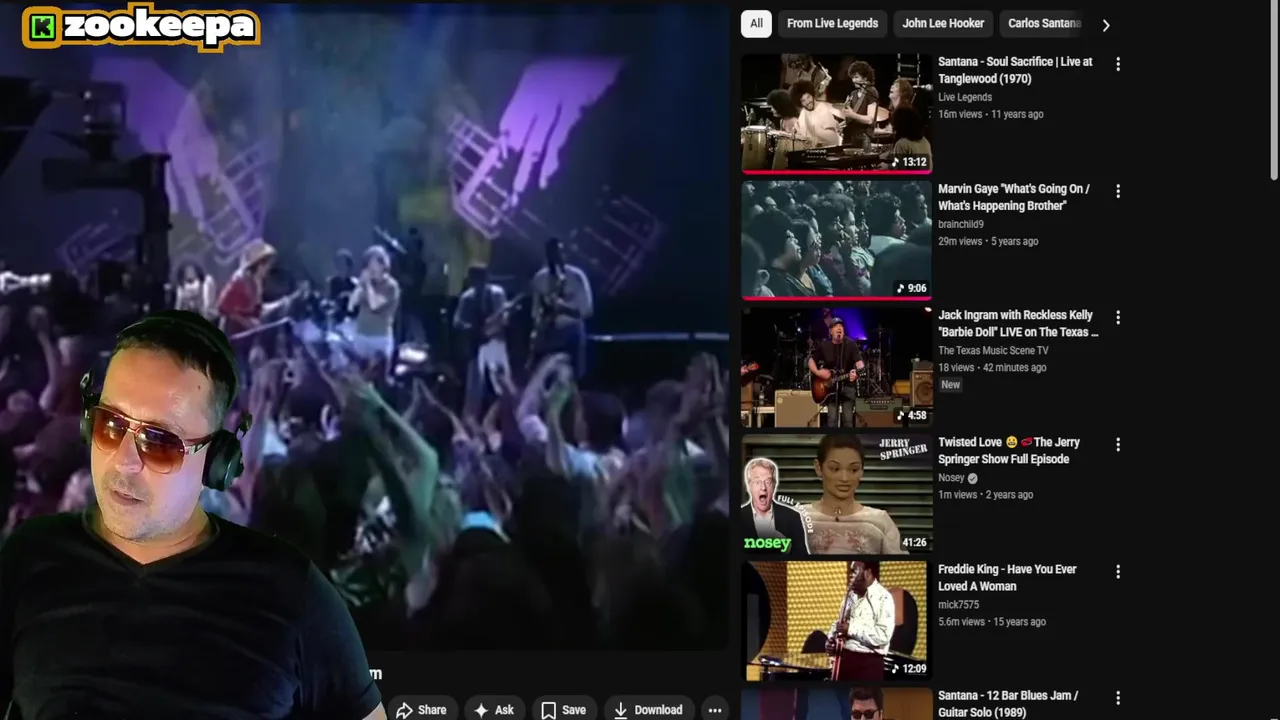Open more options for Marvin Gaye video
This screenshot has height=720, width=1280.
tap(1118, 191)
